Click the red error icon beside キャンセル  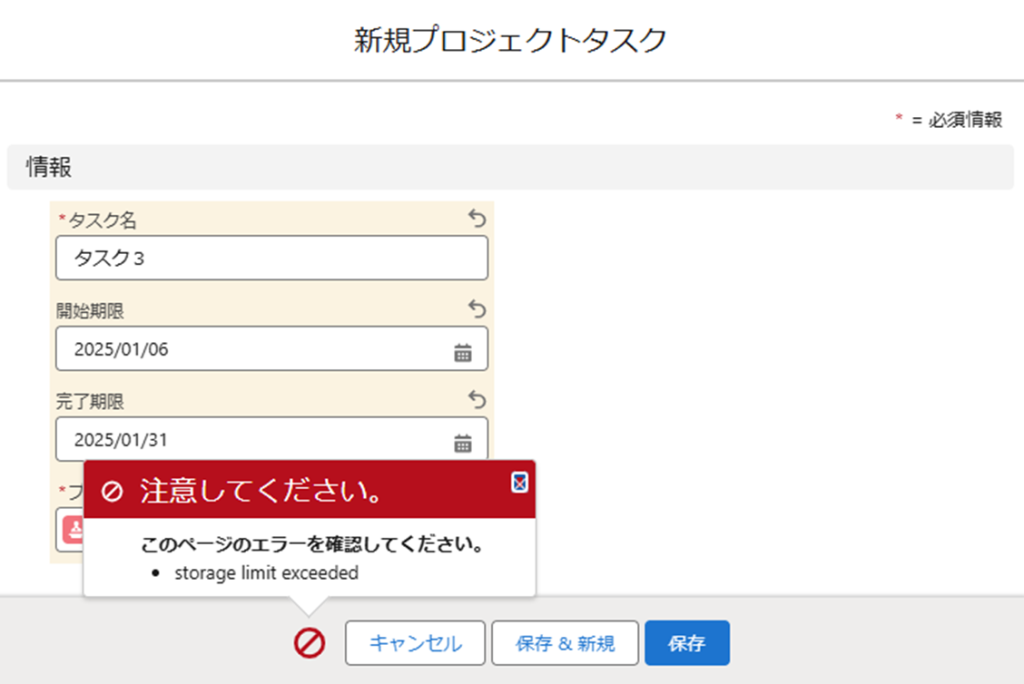click(x=309, y=643)
